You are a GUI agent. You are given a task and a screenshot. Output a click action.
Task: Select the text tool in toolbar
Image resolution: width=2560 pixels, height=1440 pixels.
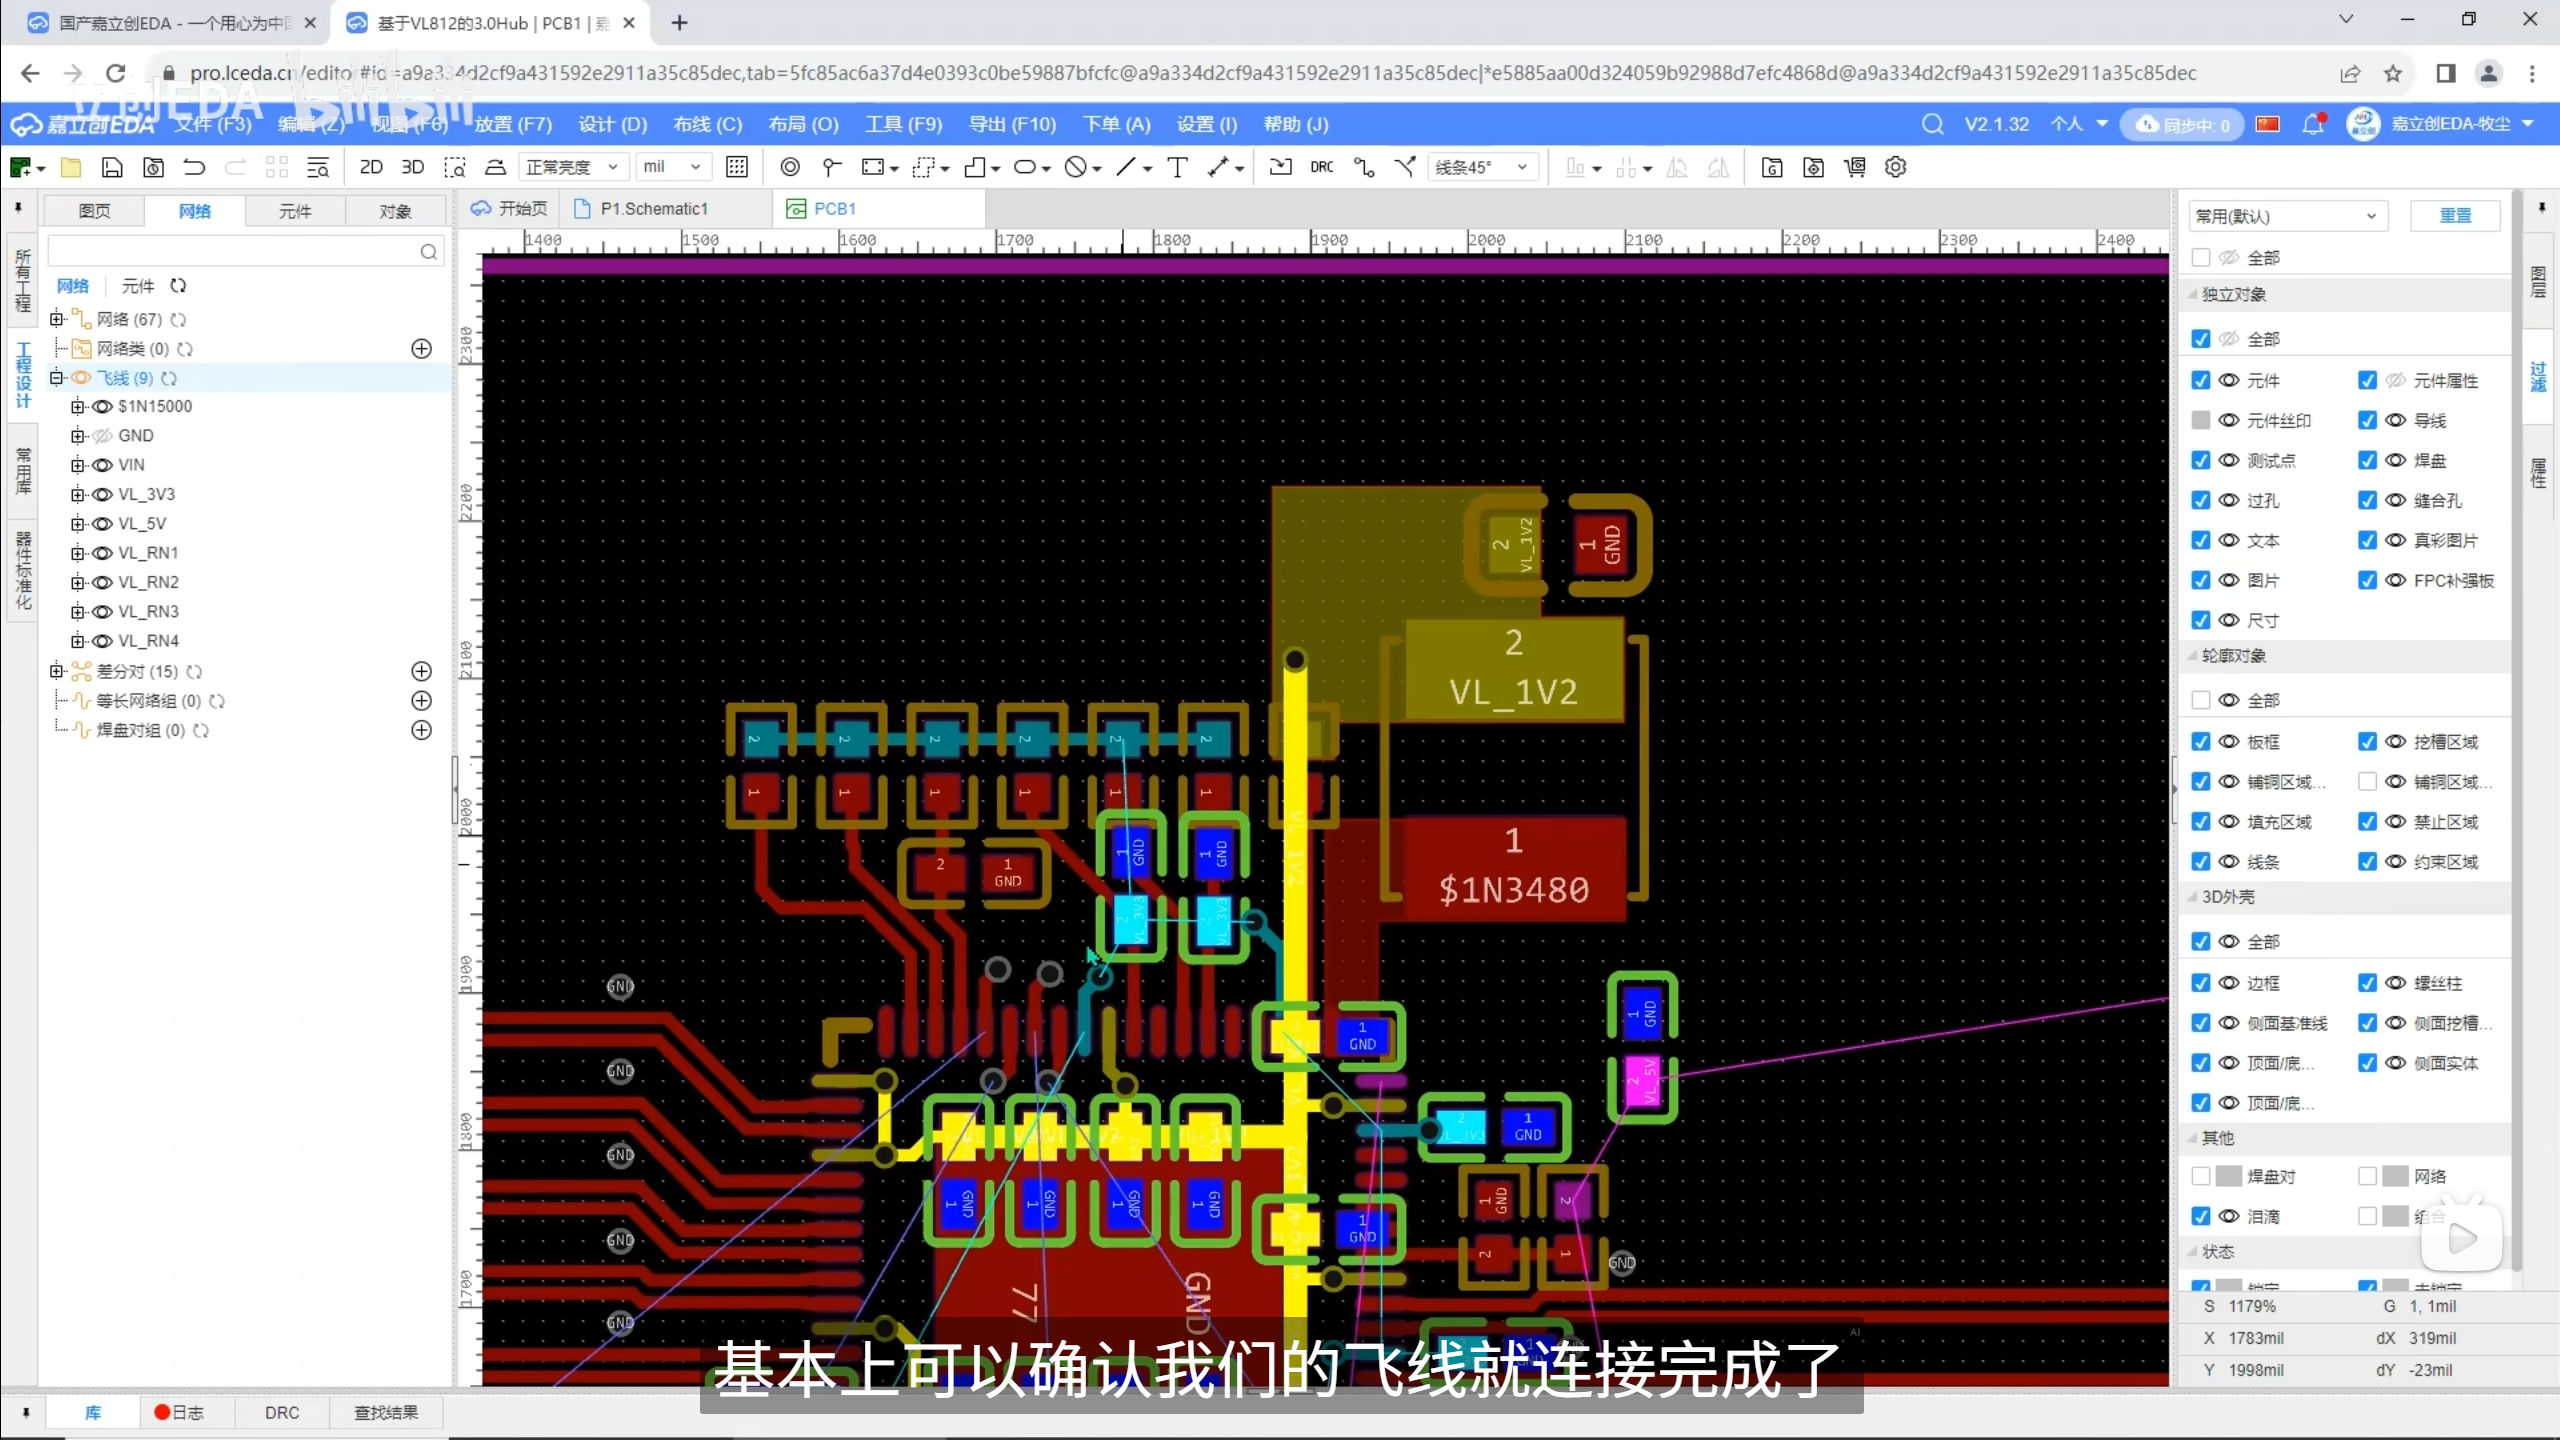click(x=1177, y=167)
